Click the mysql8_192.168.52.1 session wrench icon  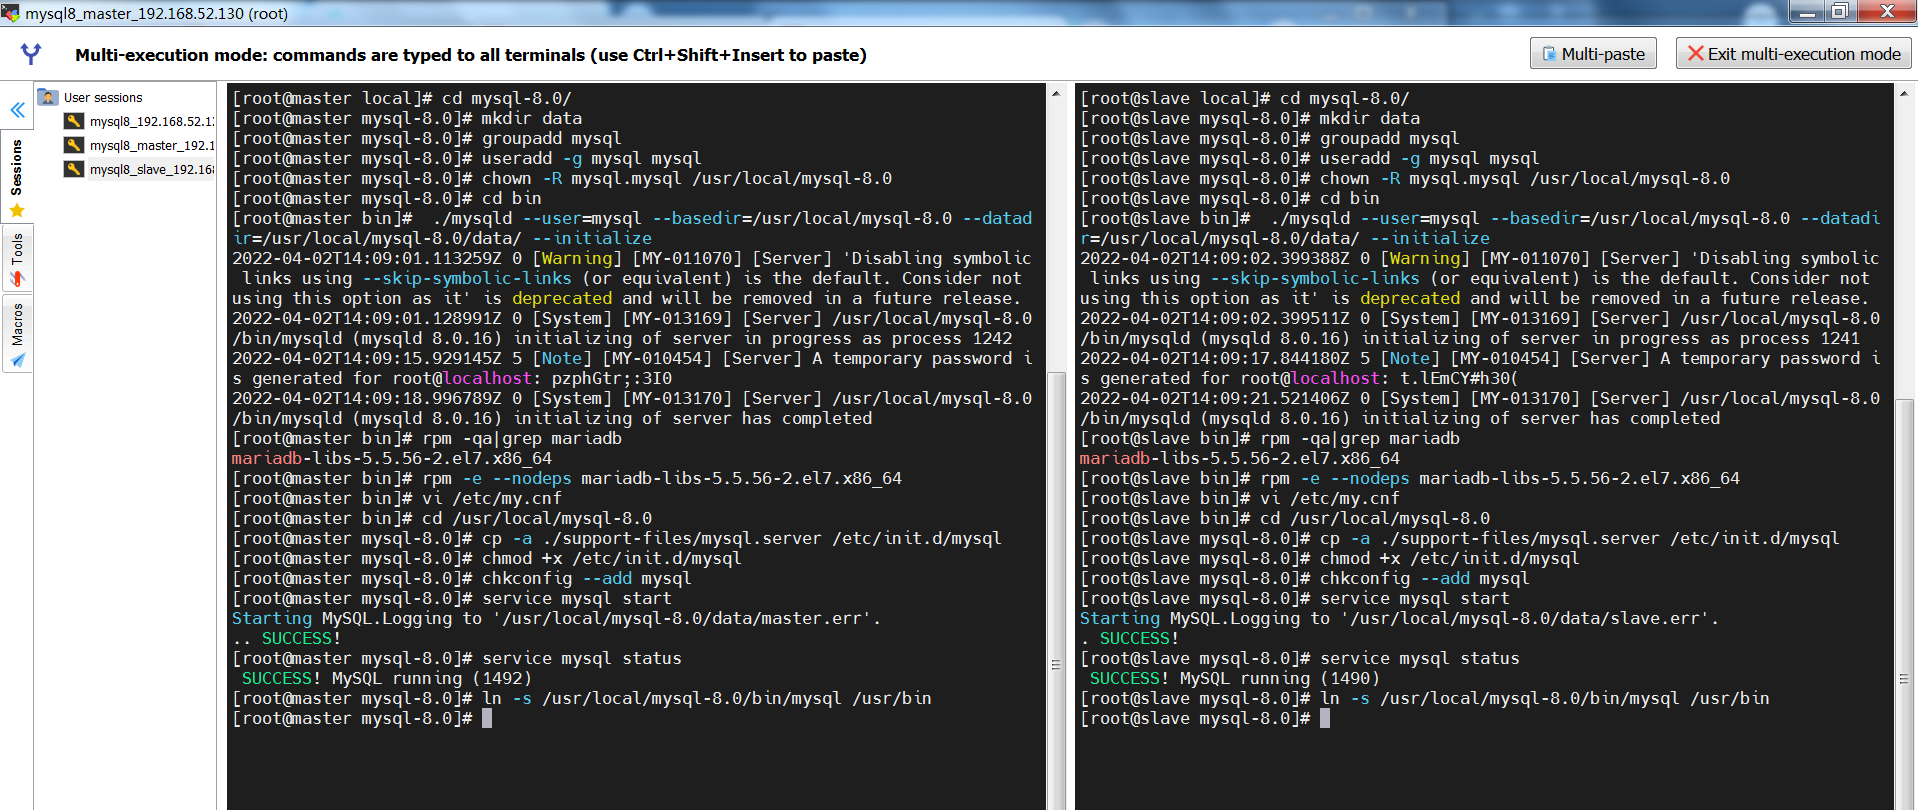74,121
